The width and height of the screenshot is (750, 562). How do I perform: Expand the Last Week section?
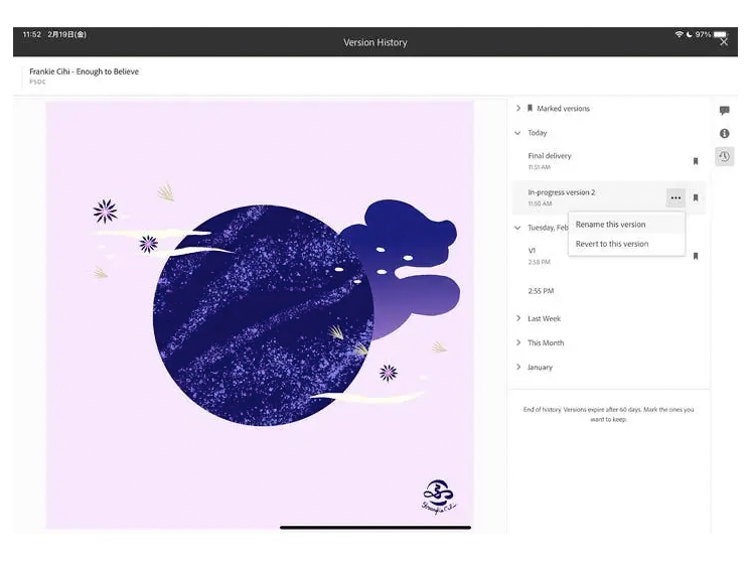518,318
